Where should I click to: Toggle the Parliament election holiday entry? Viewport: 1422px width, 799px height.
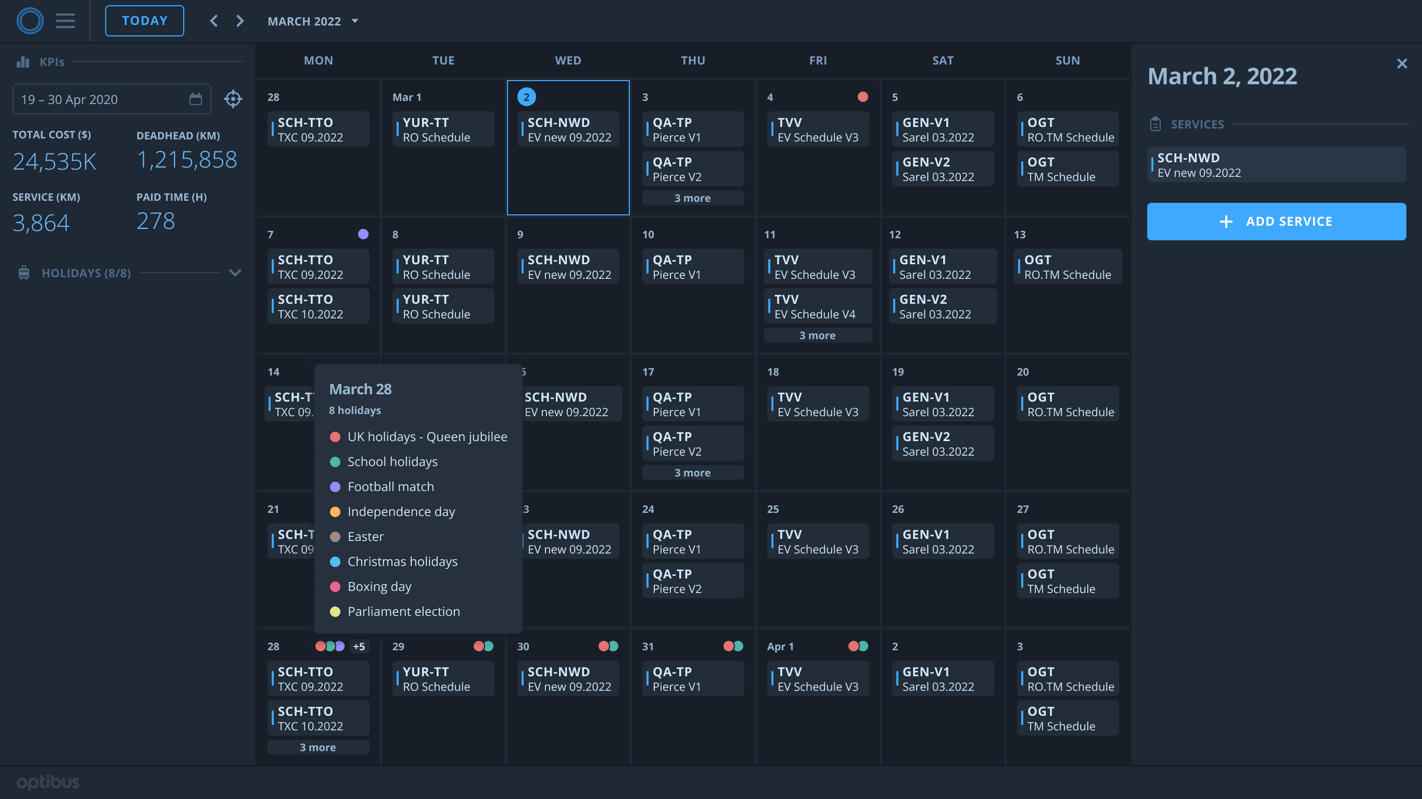tap(403, 611)
